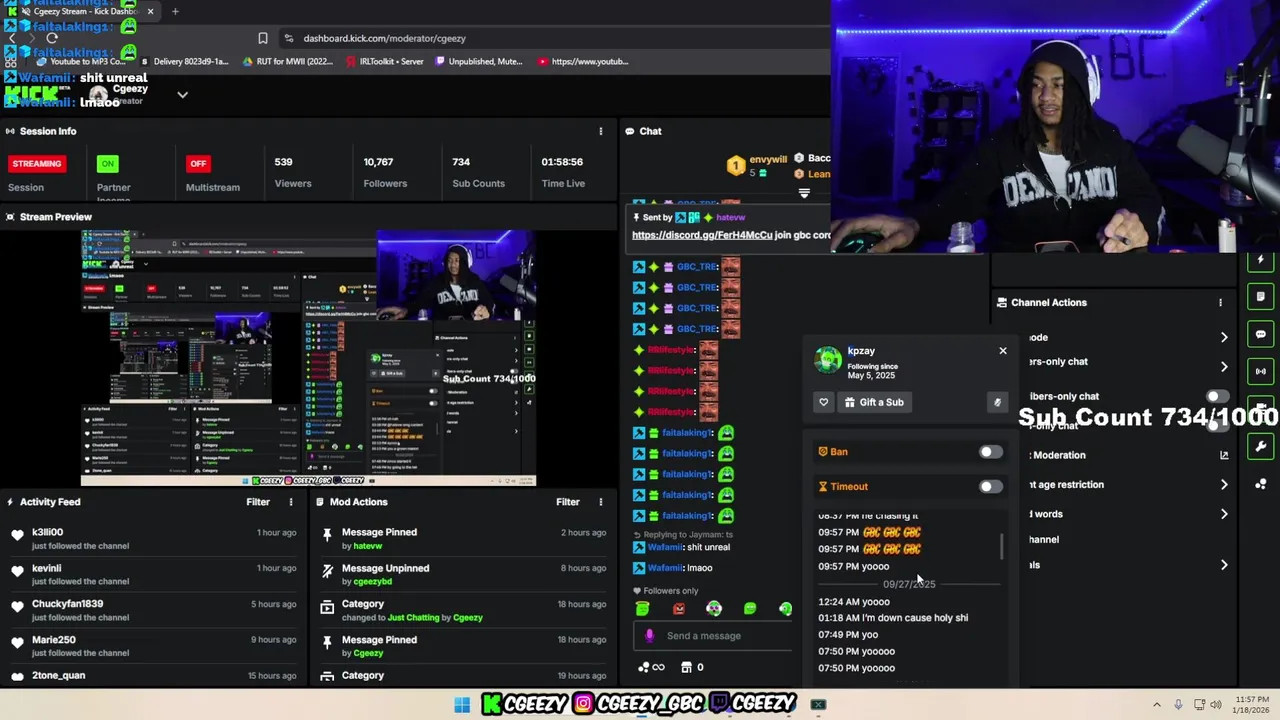The image size is (1280, 720).
Task: Open the Activity Feed Filter
Action: click(x=258, y=502)
